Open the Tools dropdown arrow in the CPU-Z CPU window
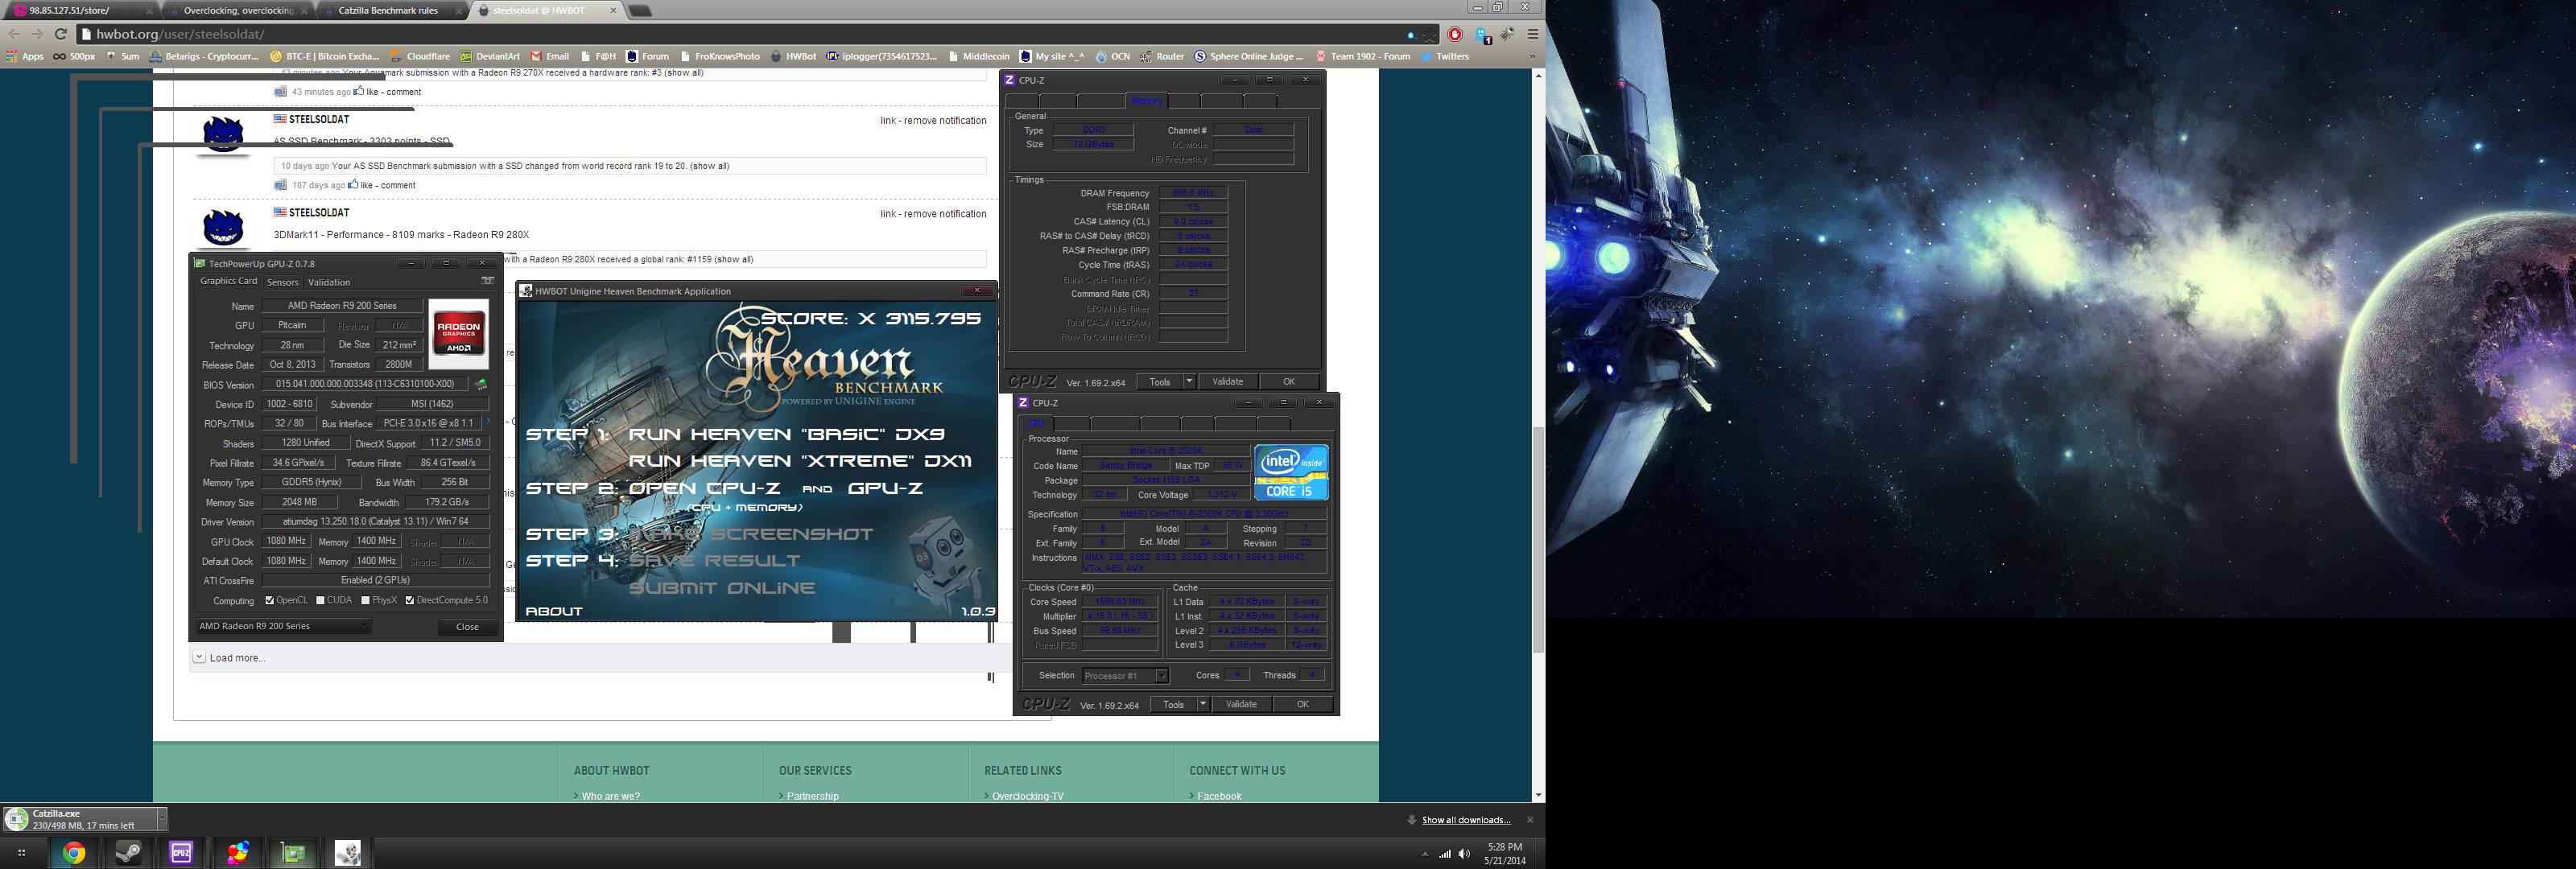 point(1203,704)
